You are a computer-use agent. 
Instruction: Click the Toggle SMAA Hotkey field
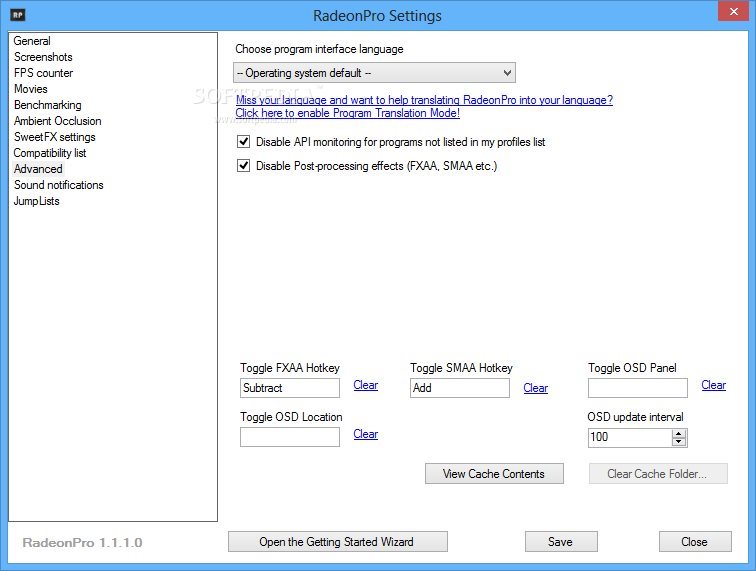pos(459,388)
